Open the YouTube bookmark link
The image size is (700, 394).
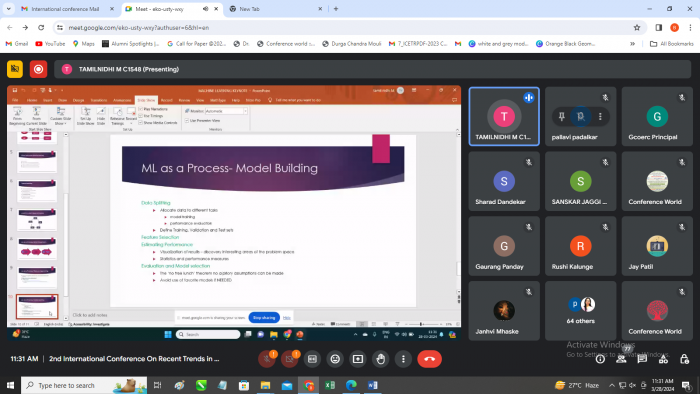50,44
